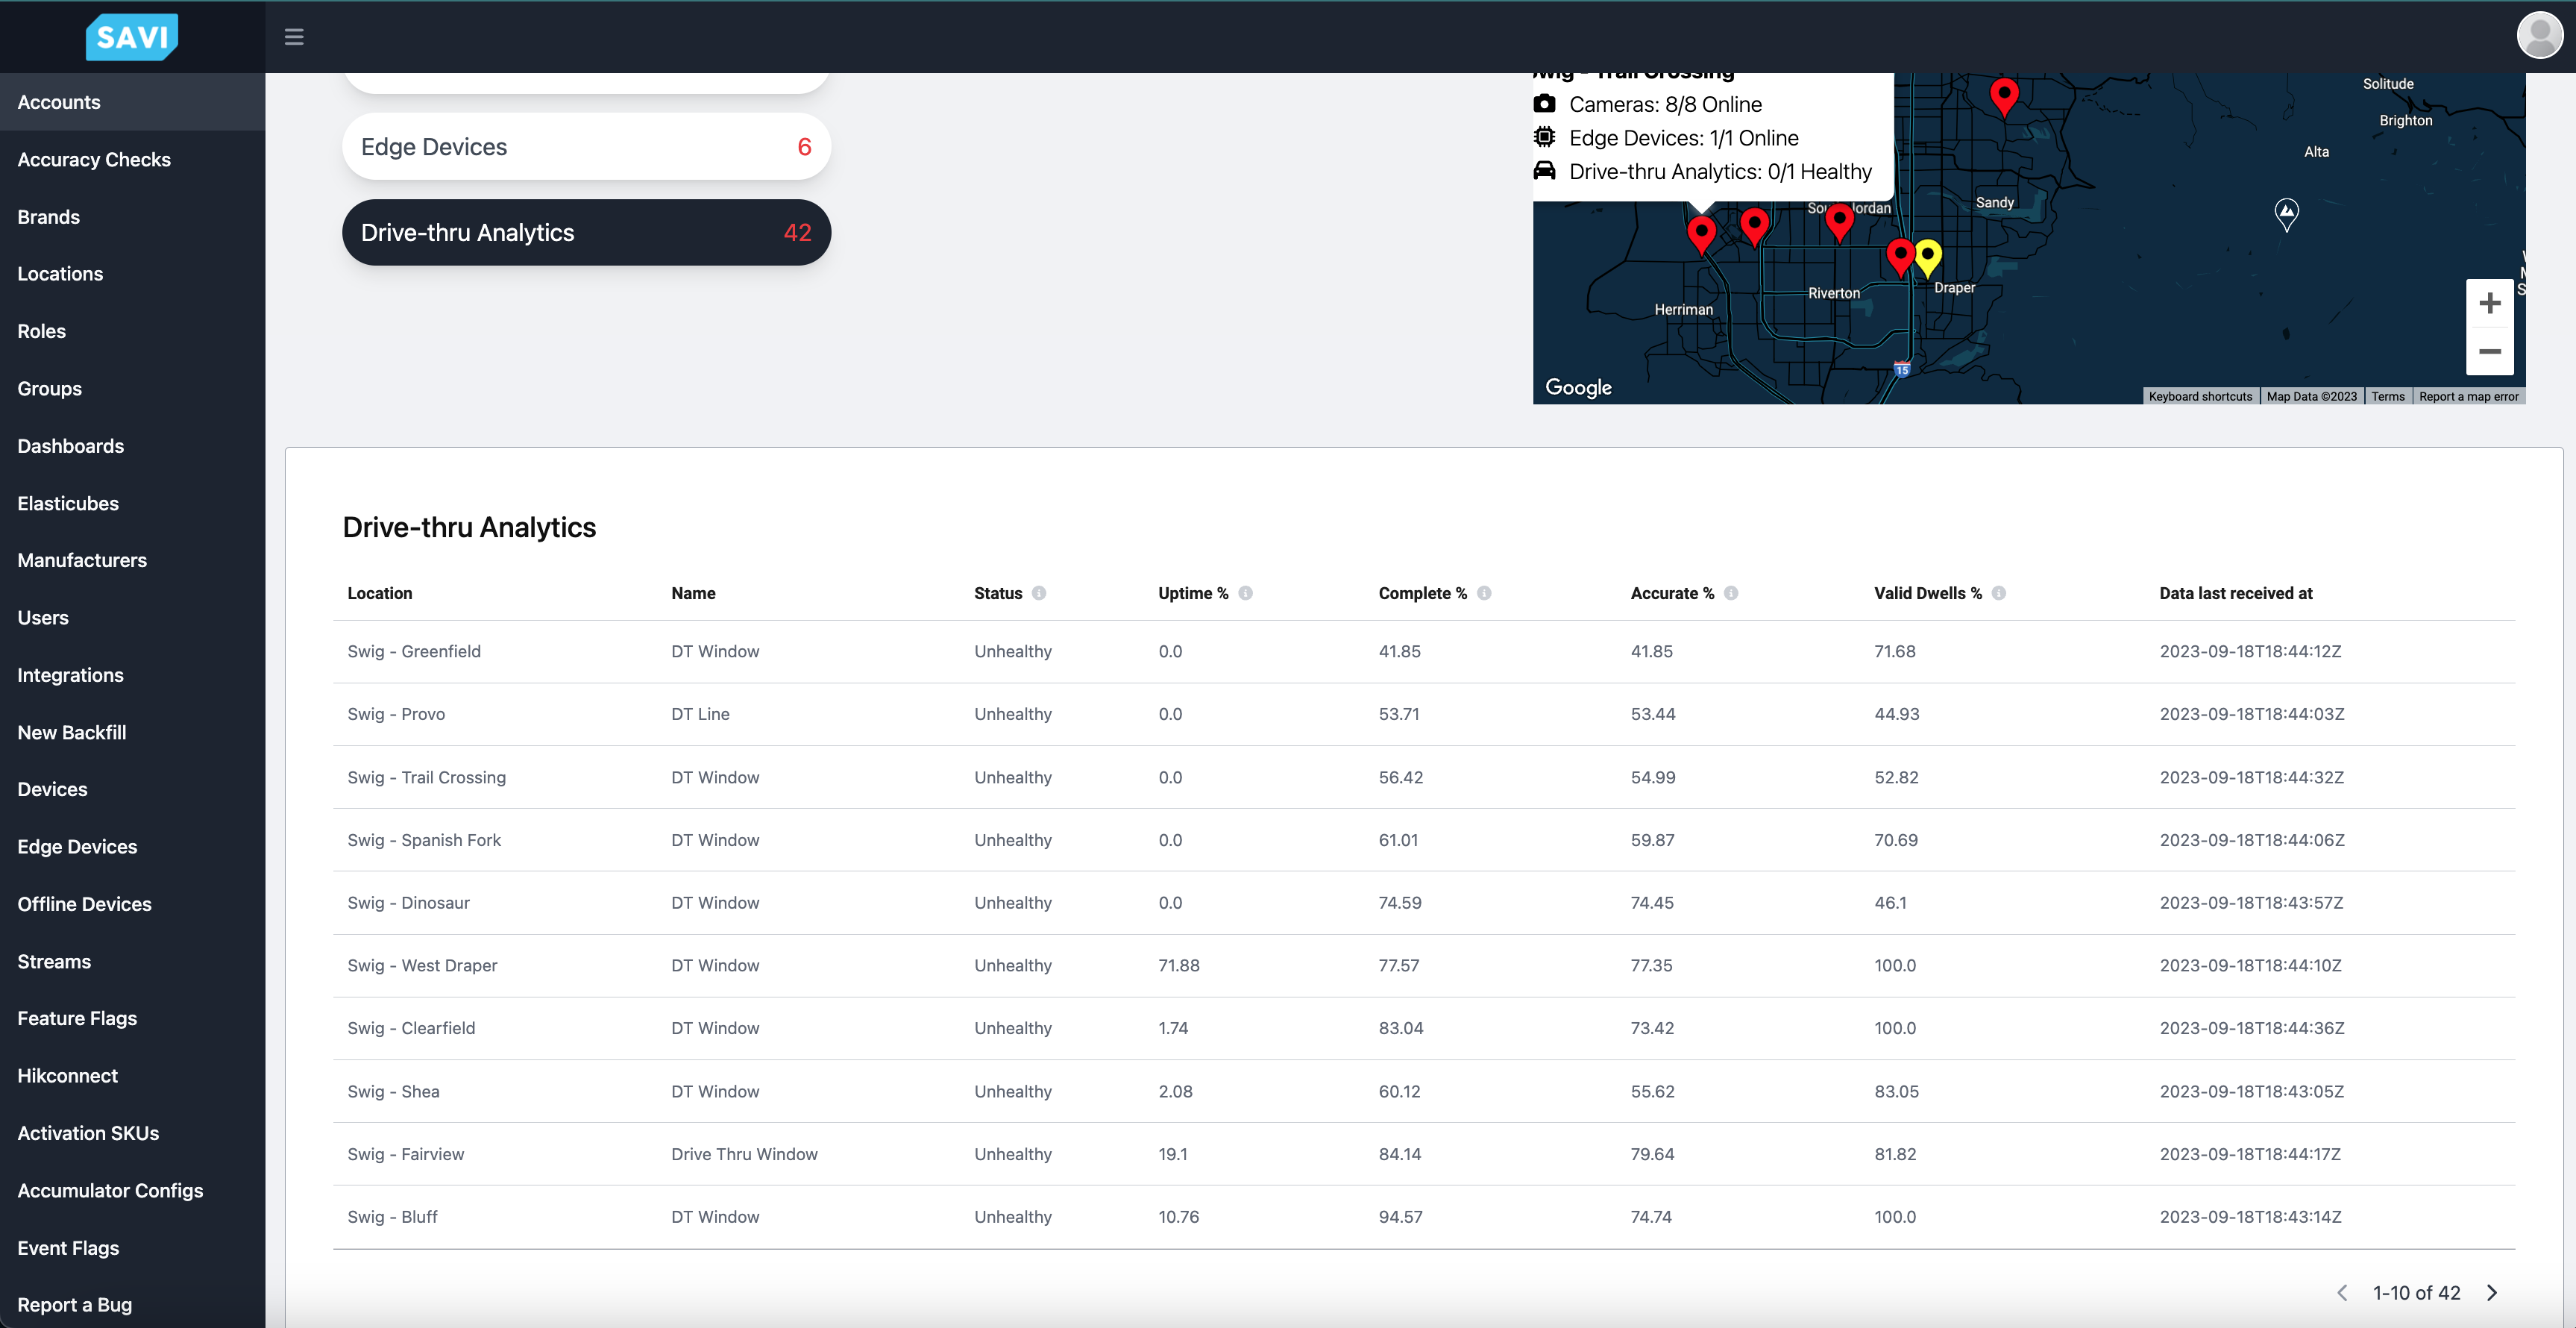This screenshot has height=1328, width=2576.
Task: Zoom in on the map
Action: coord(2490,302)
